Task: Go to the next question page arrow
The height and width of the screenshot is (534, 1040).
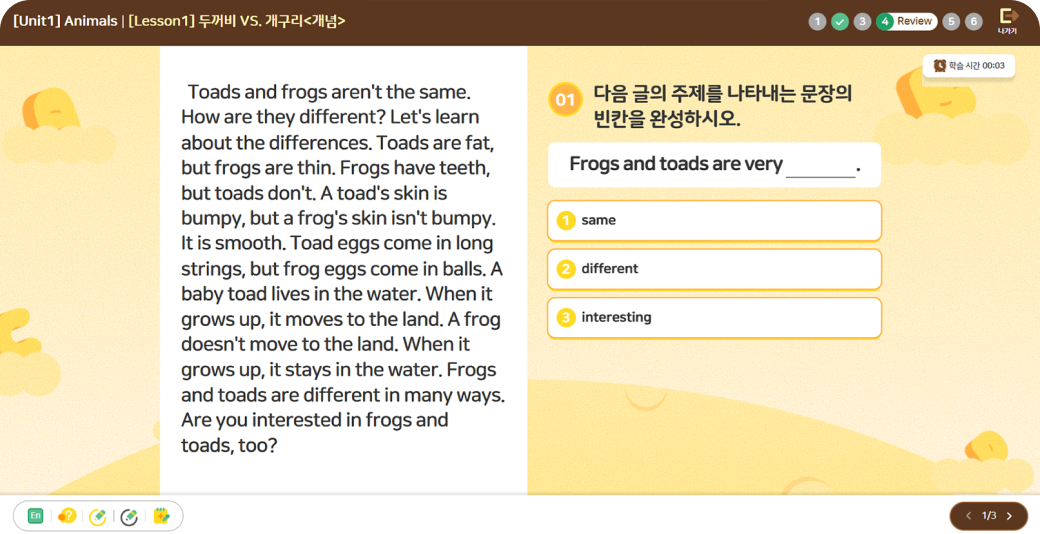Action: (x=1009, y=516)
